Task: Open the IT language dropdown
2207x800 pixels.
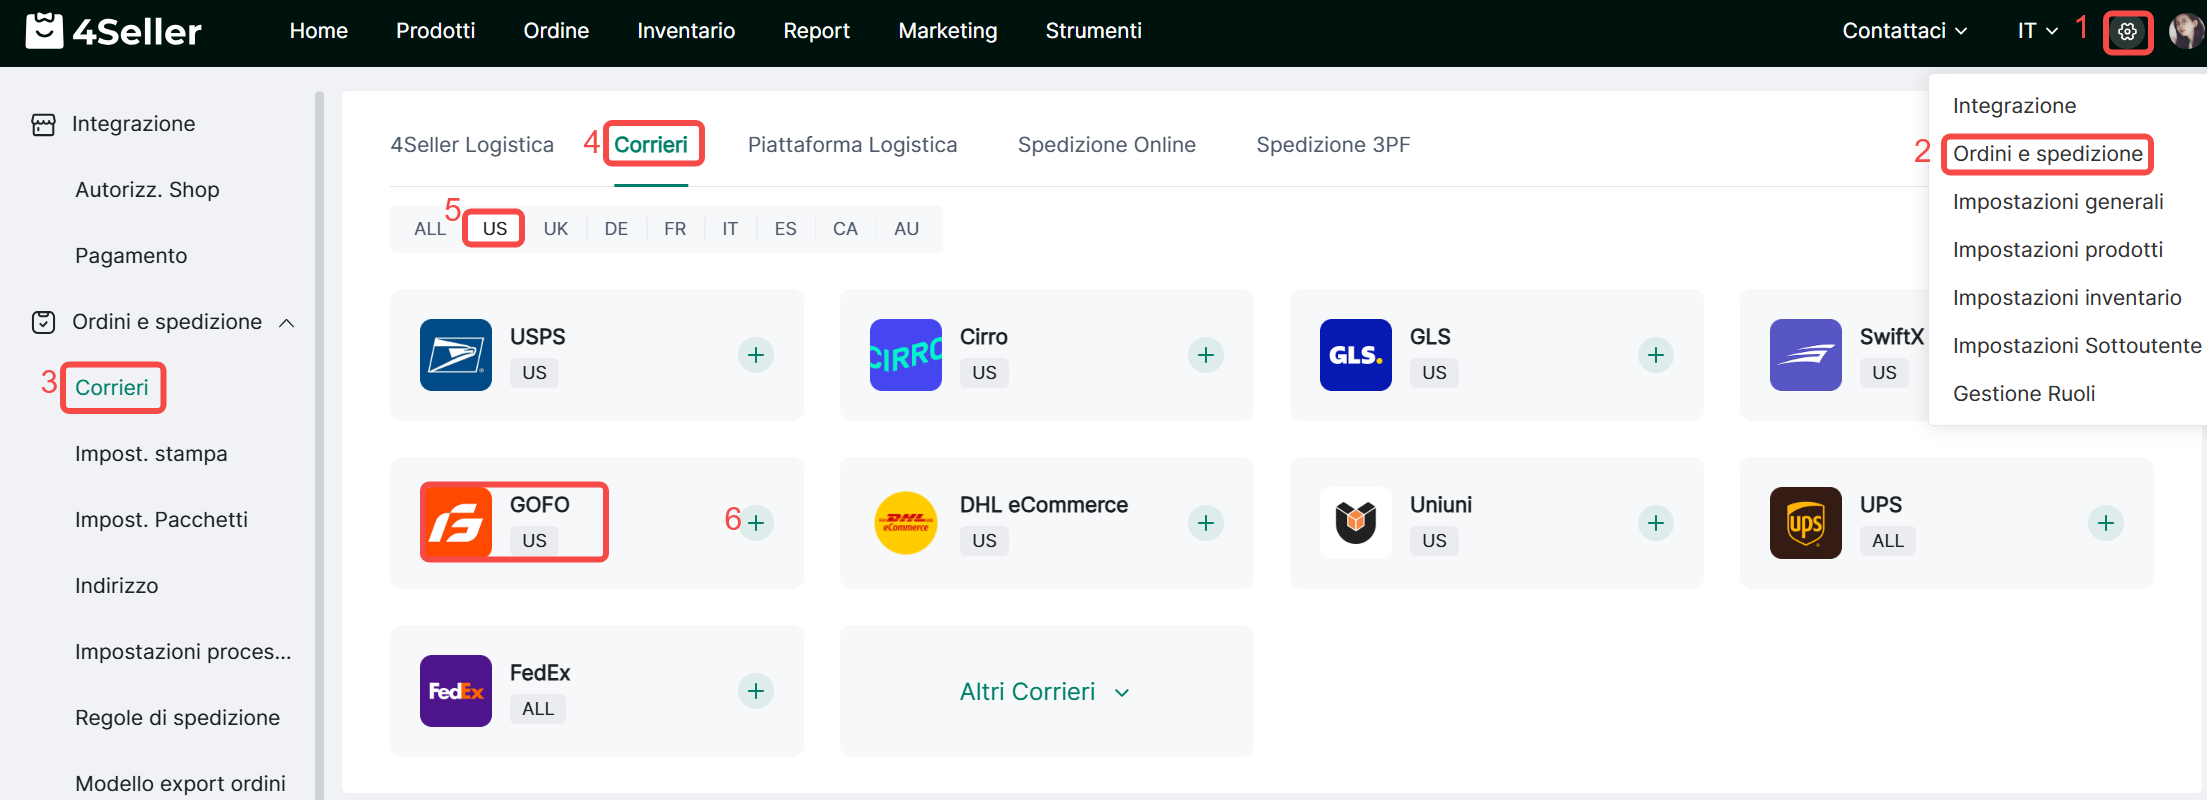Action: tap(2037, 31)
